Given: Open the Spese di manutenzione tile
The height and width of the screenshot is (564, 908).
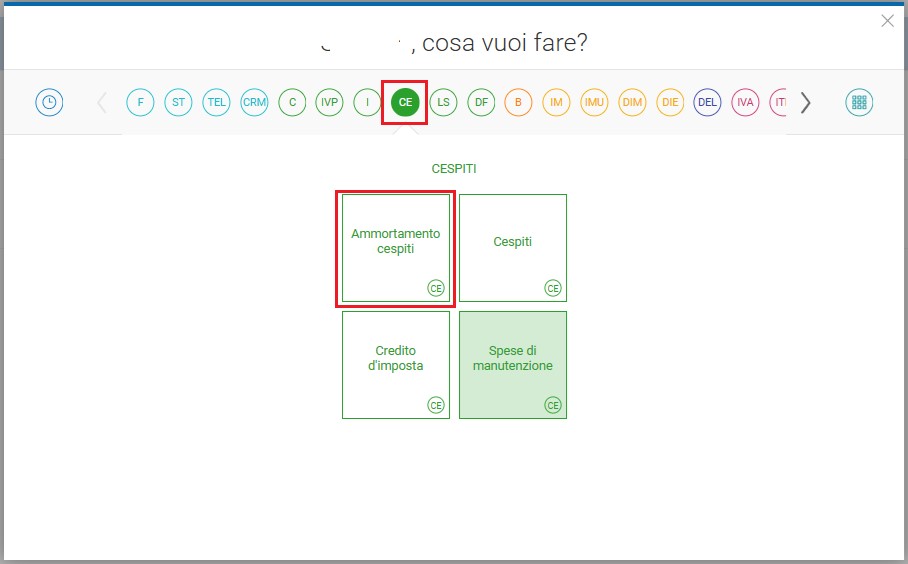Looking at the screenshot, I should point(513,365).
